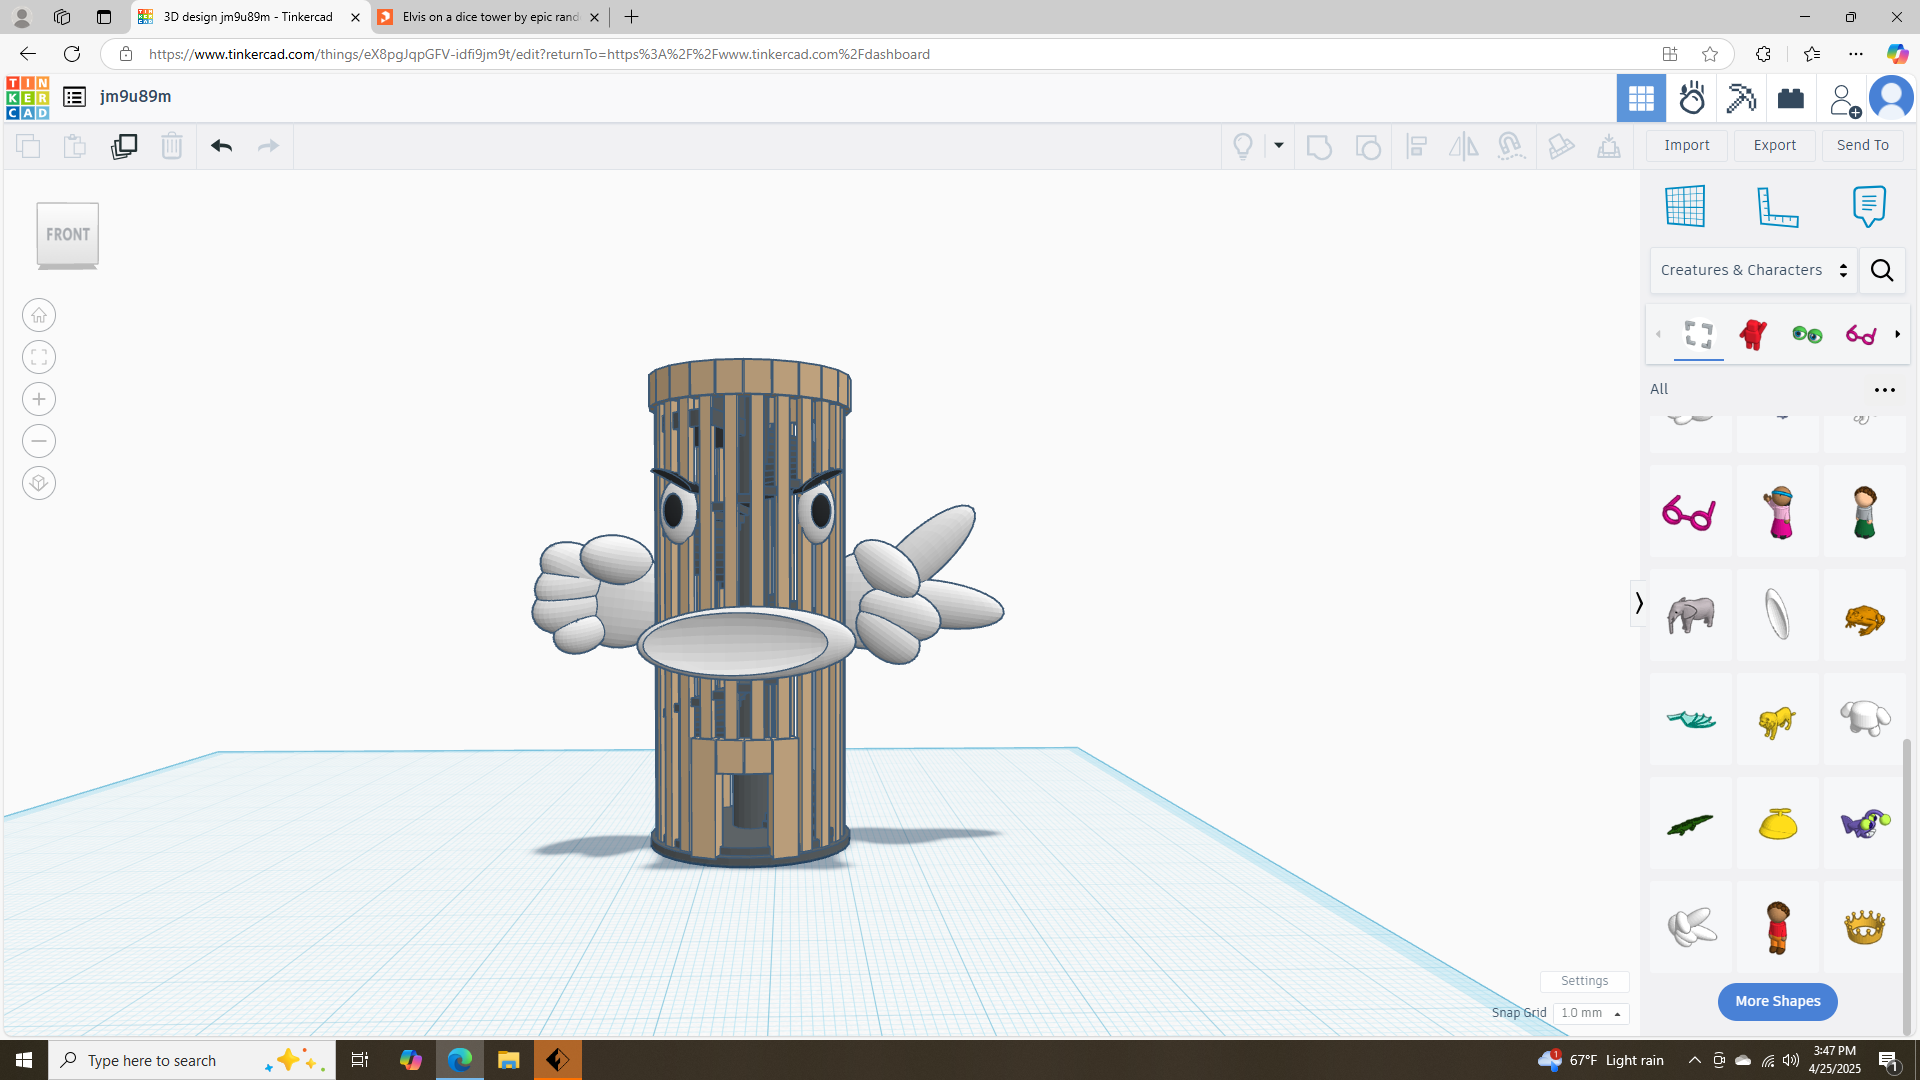Click the Tinkercad logo
1920x1080 pixels.
[27, 97]
